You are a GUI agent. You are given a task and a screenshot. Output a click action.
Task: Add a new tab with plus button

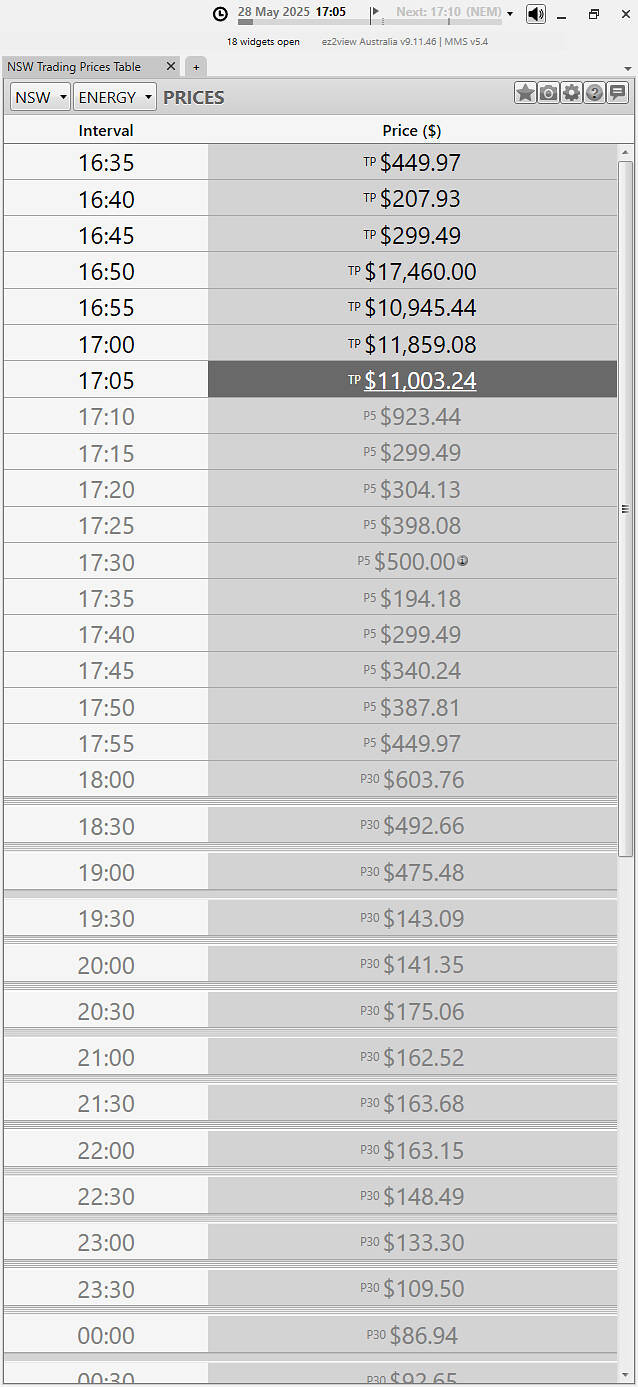coord(196,67)
